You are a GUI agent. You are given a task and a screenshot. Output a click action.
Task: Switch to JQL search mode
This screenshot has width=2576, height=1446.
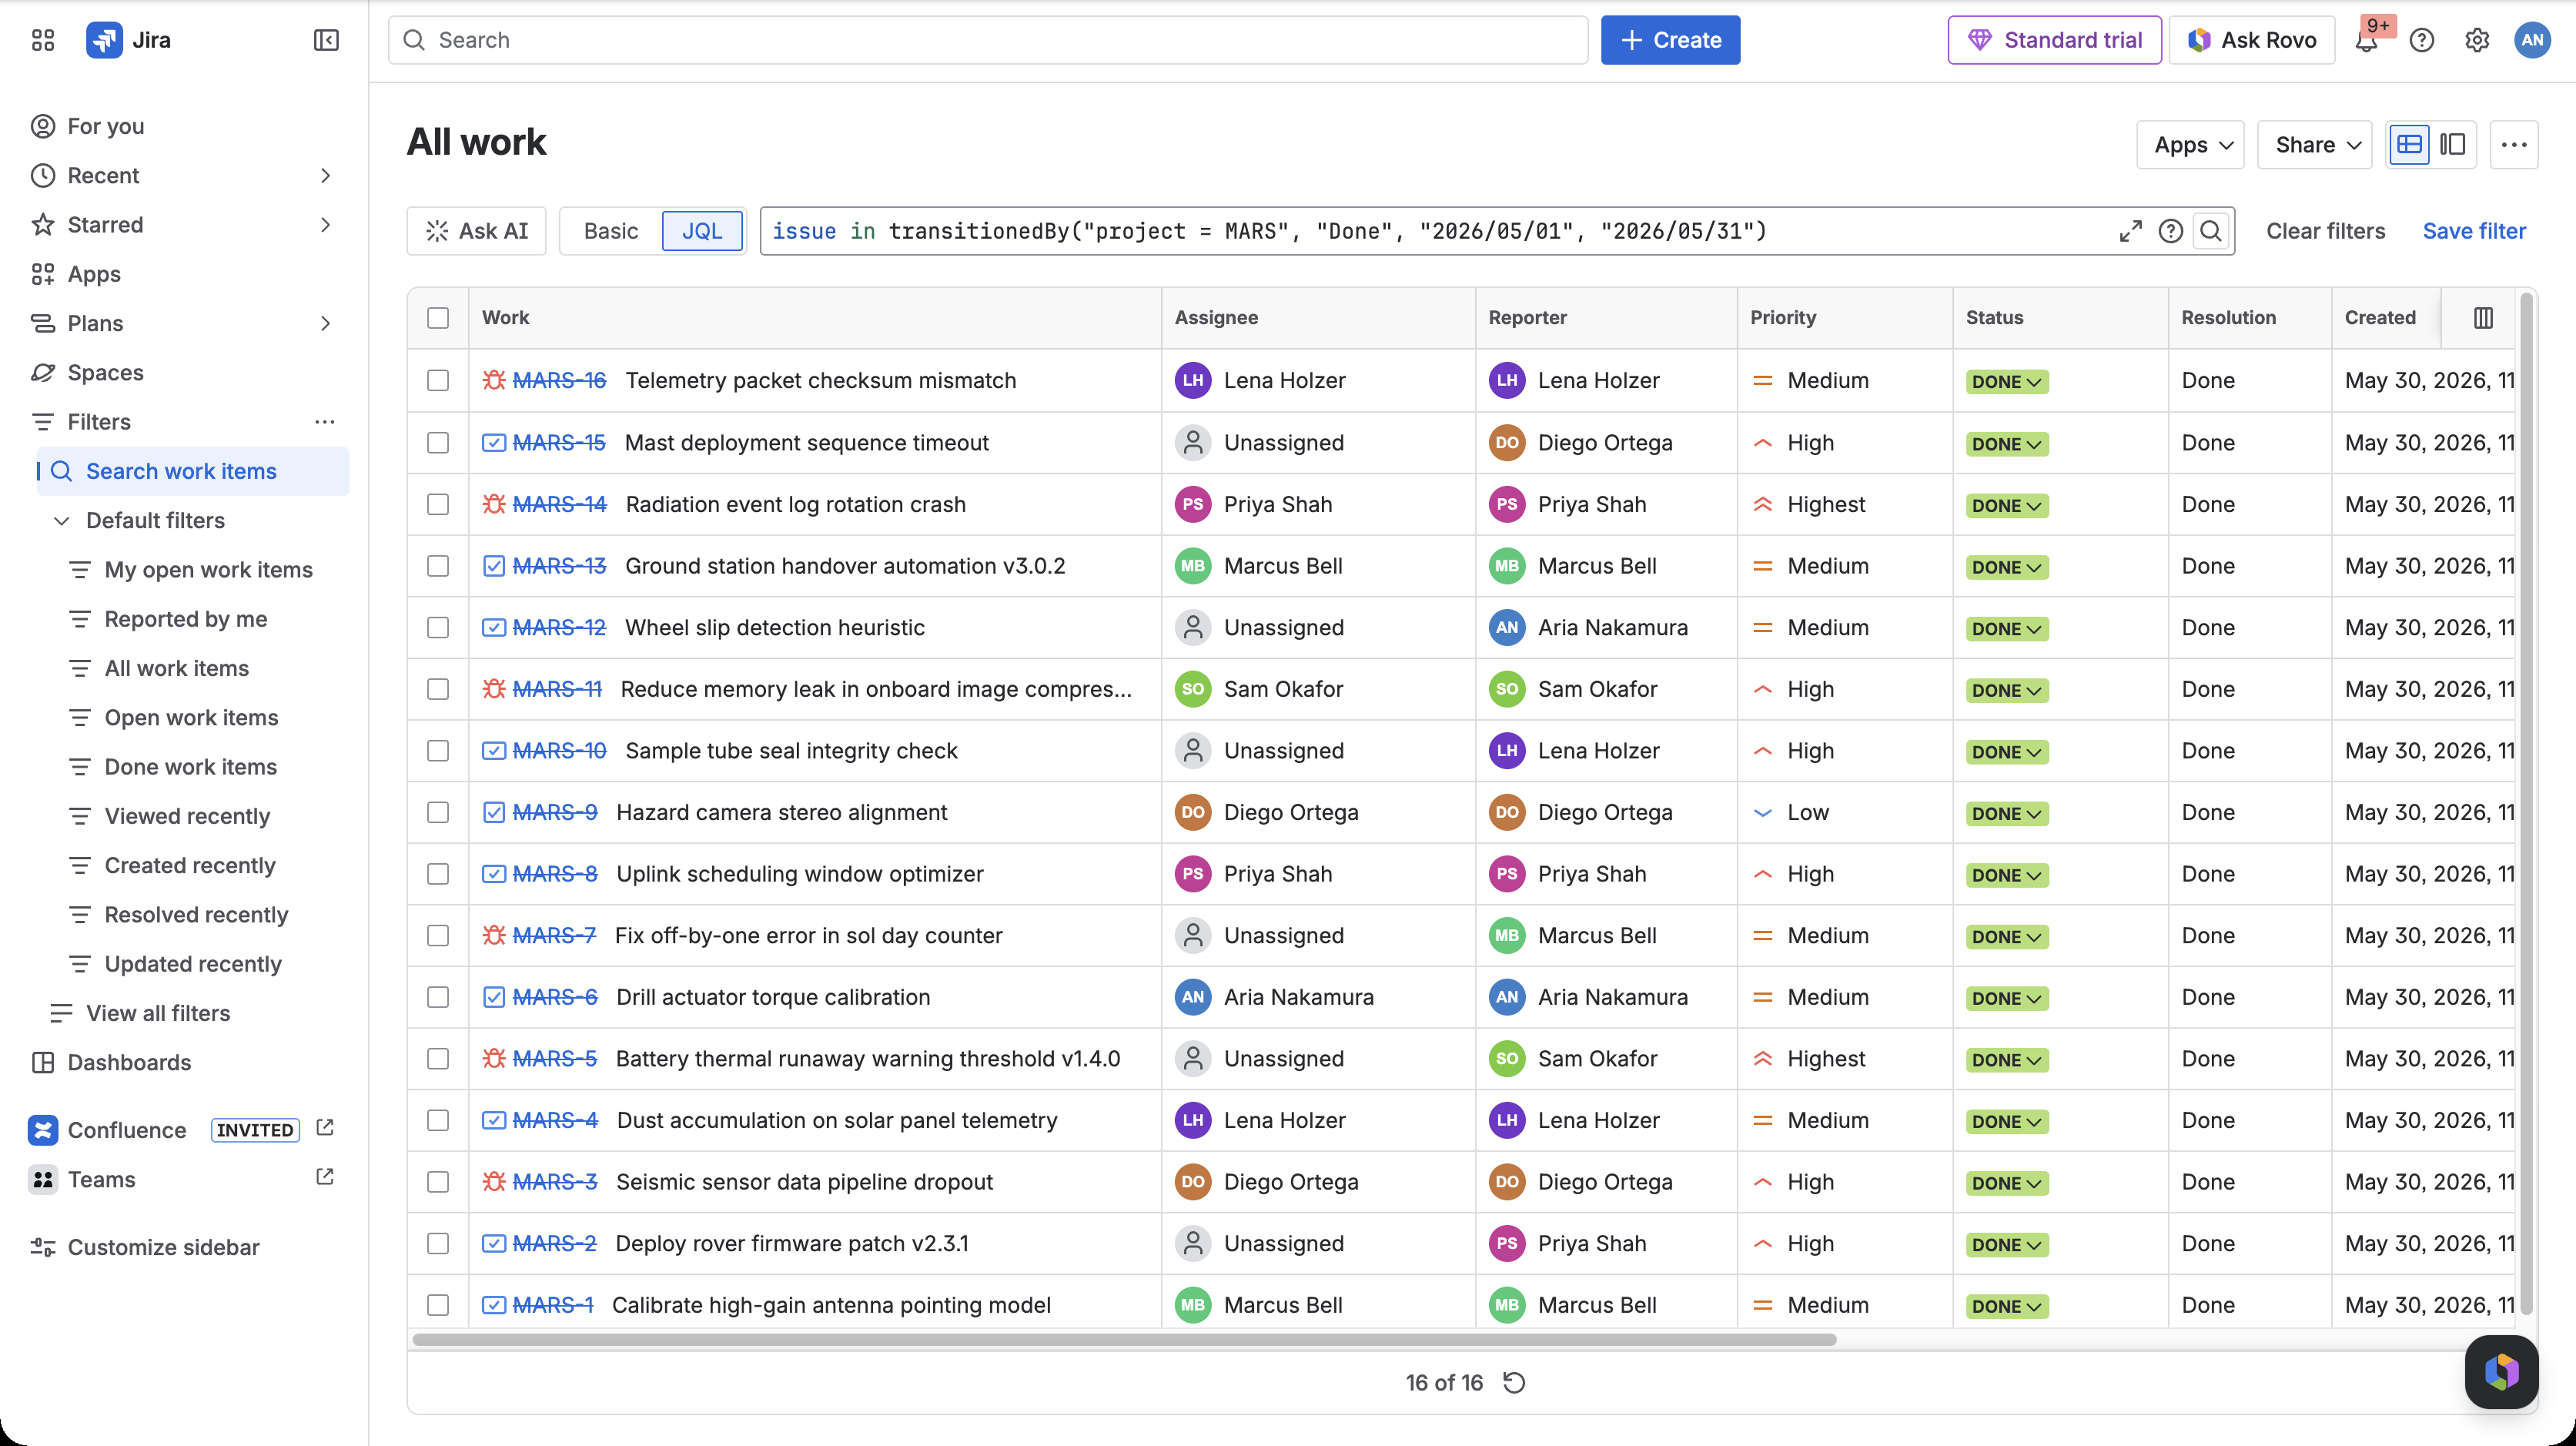coord(702,231)
